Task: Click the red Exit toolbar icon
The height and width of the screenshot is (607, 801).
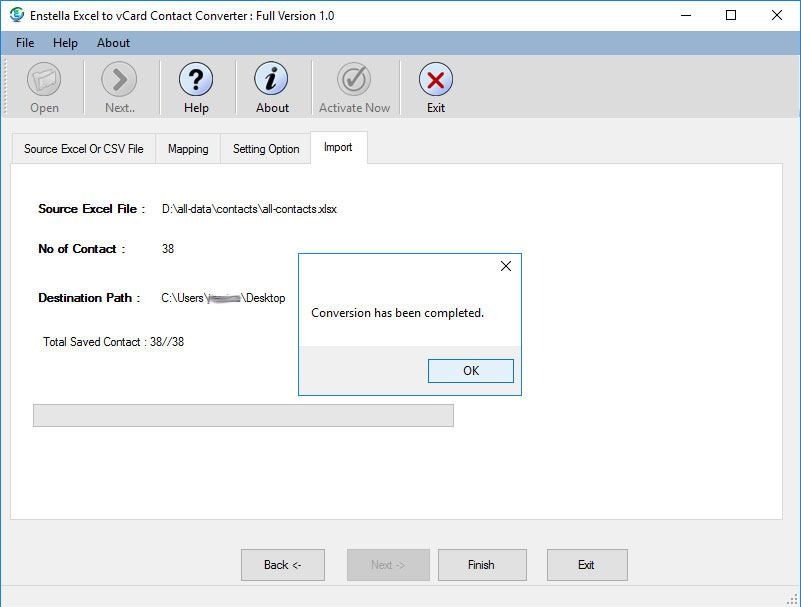Action: 435,80
